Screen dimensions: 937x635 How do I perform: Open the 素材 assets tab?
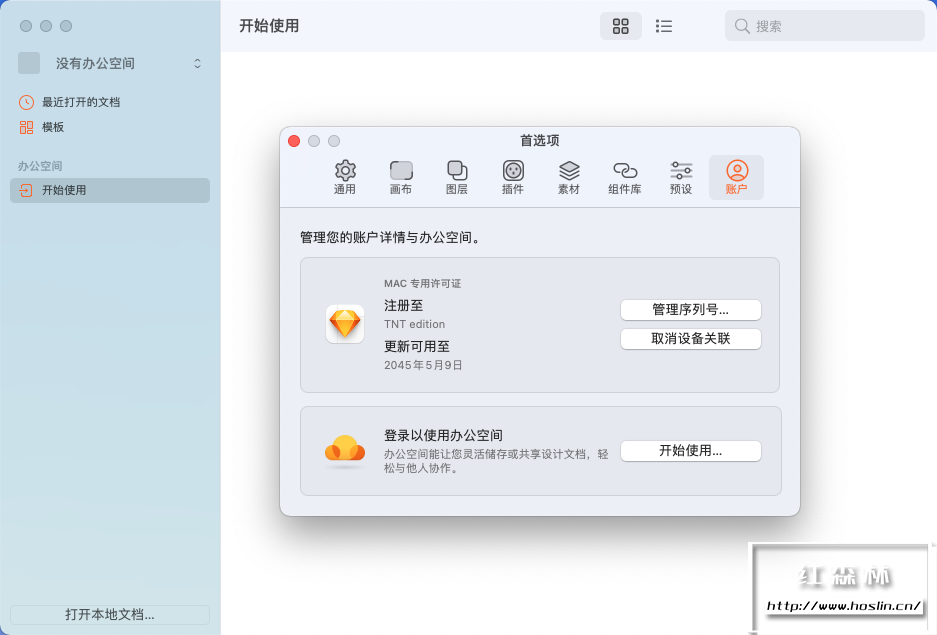[569, 177]
